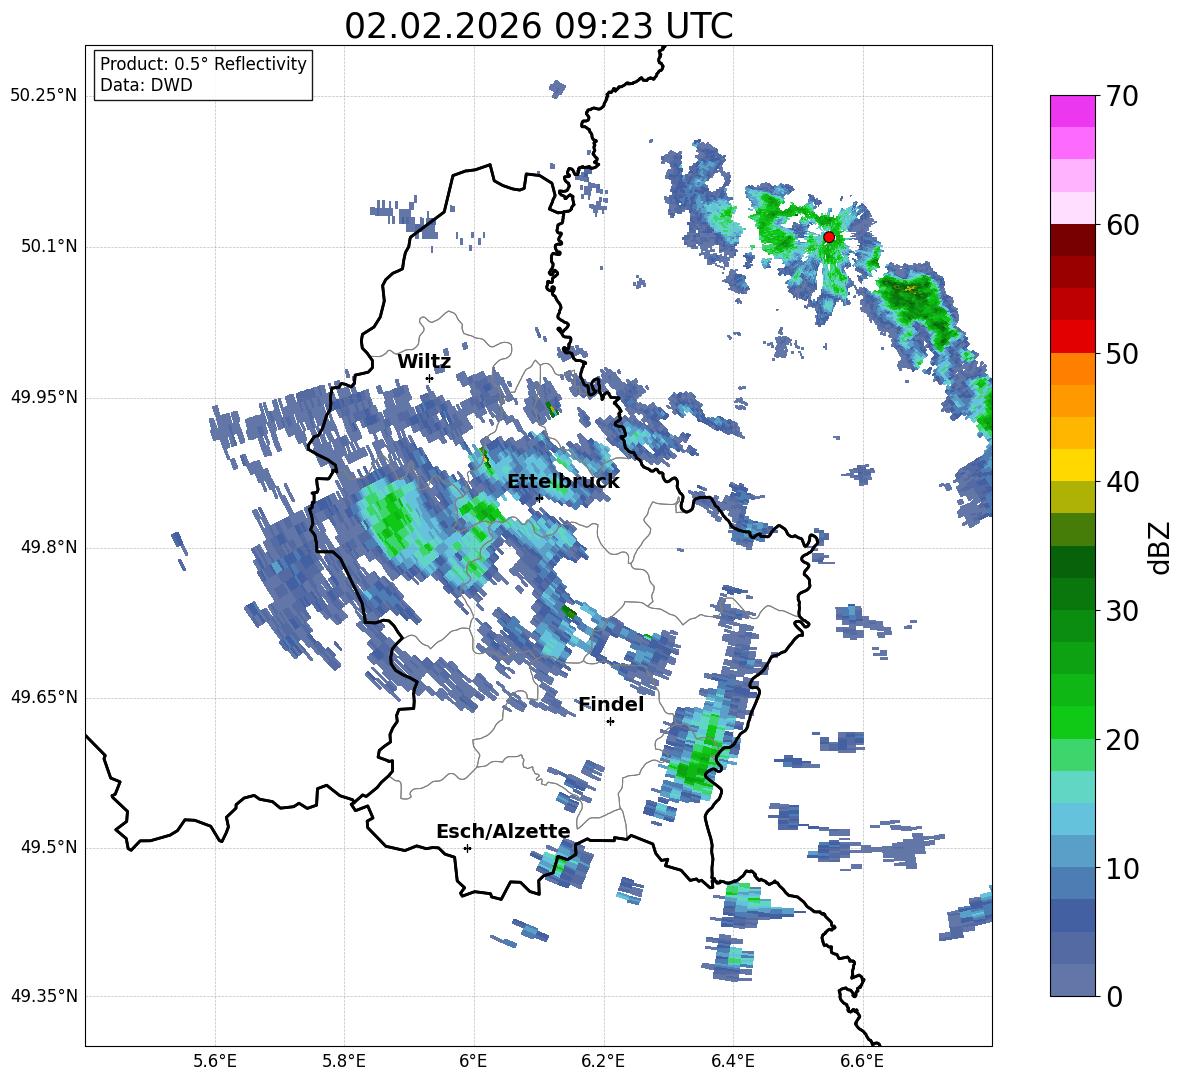Viewport: 1184px width, 1081px height.
Task: Click the 49.5°N latitude label
Action: pos(48,847)
